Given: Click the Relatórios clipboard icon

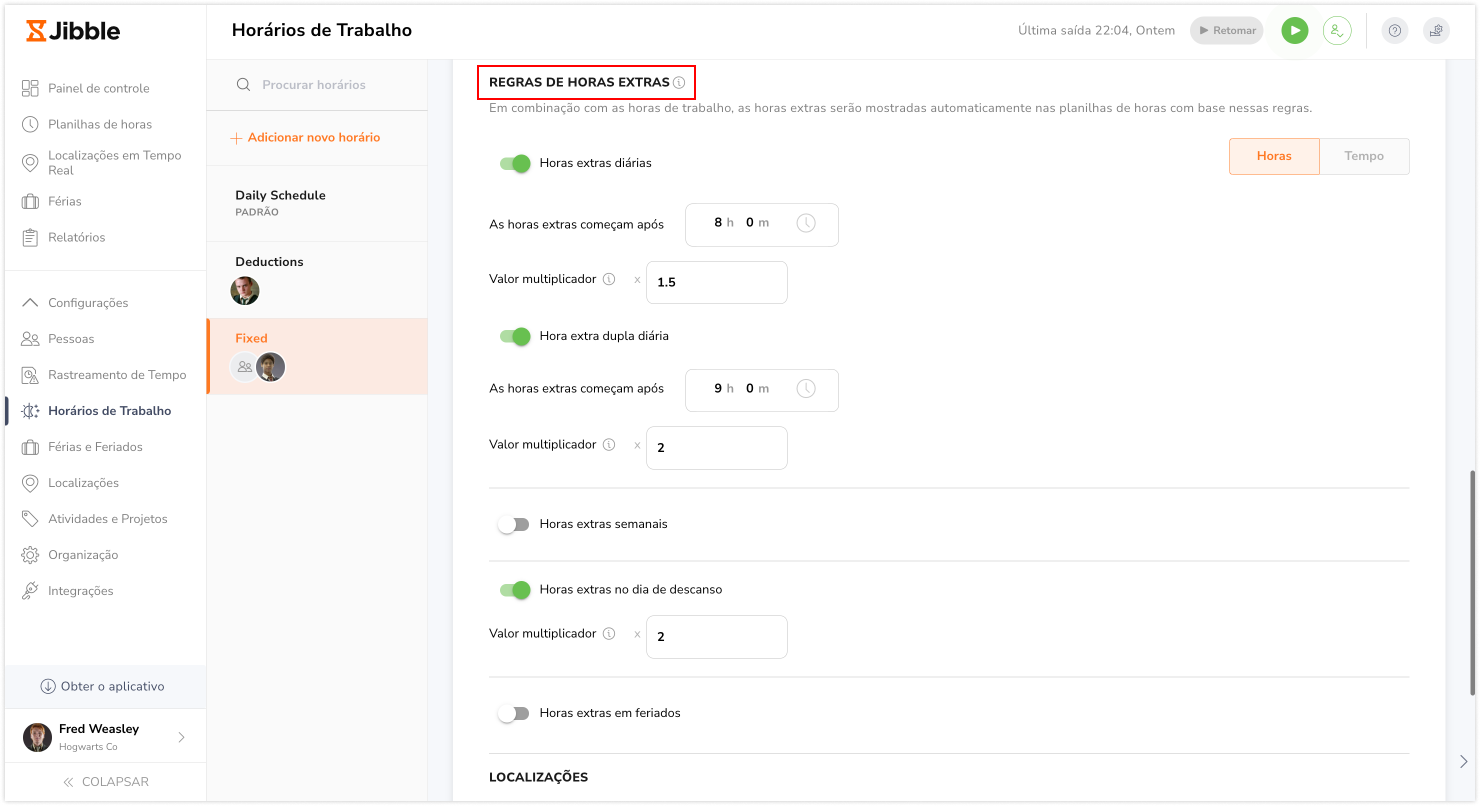Looking at the screenshot, I should (30, 237).
